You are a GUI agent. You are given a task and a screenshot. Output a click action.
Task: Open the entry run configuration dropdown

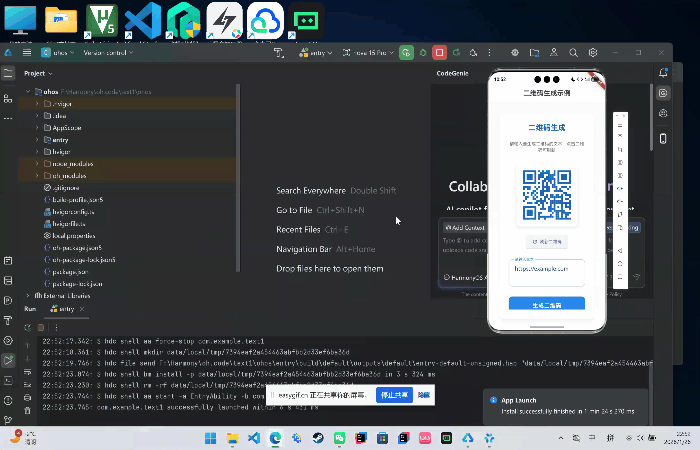click(316, 53)
